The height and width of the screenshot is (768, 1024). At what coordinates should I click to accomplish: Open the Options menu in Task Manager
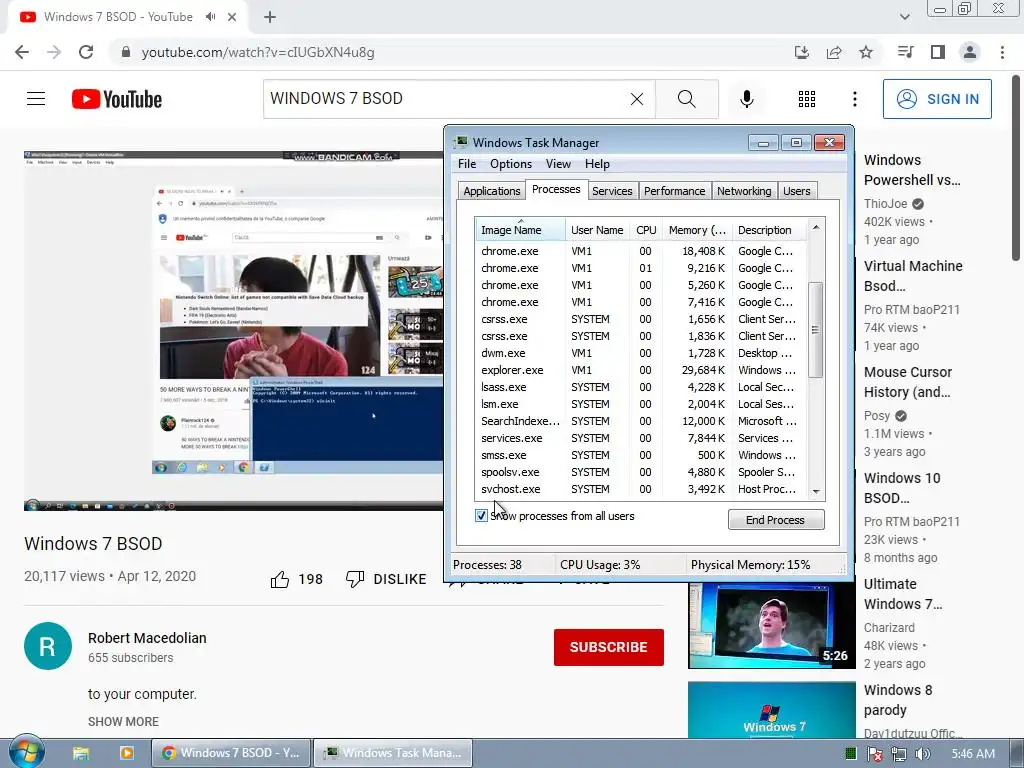511,164
